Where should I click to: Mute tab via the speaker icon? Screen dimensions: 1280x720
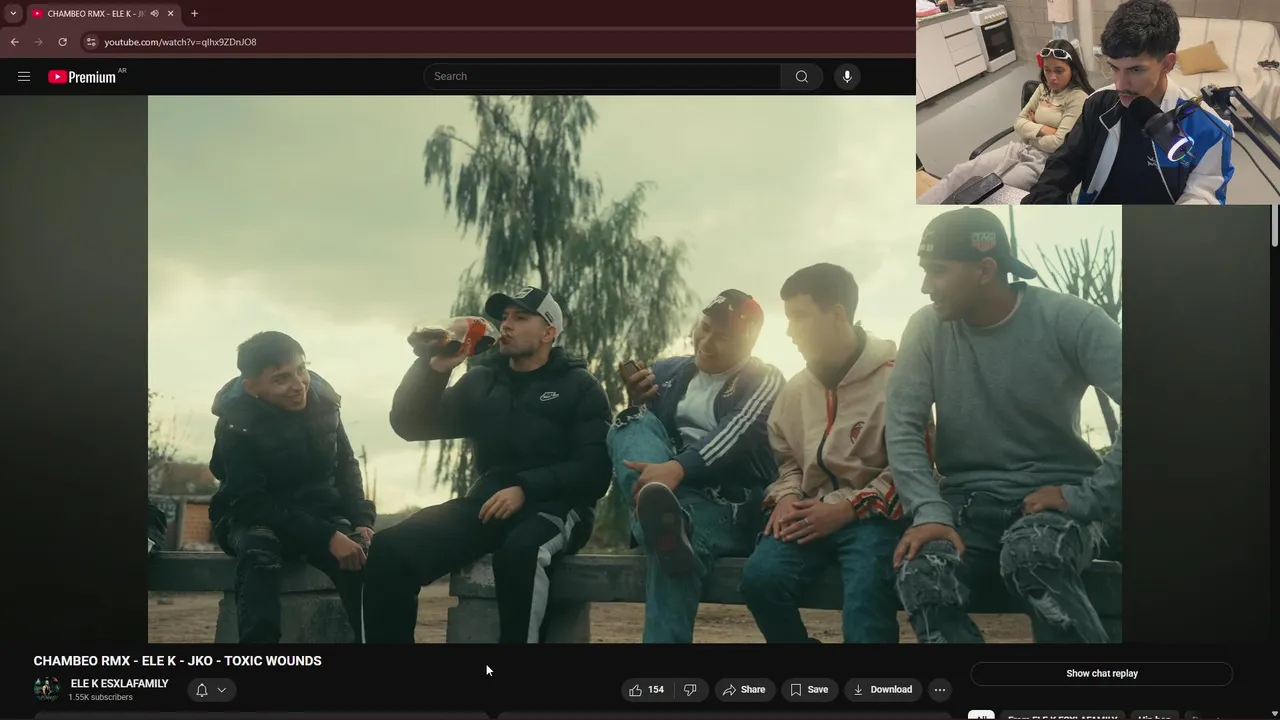(154, 13)
